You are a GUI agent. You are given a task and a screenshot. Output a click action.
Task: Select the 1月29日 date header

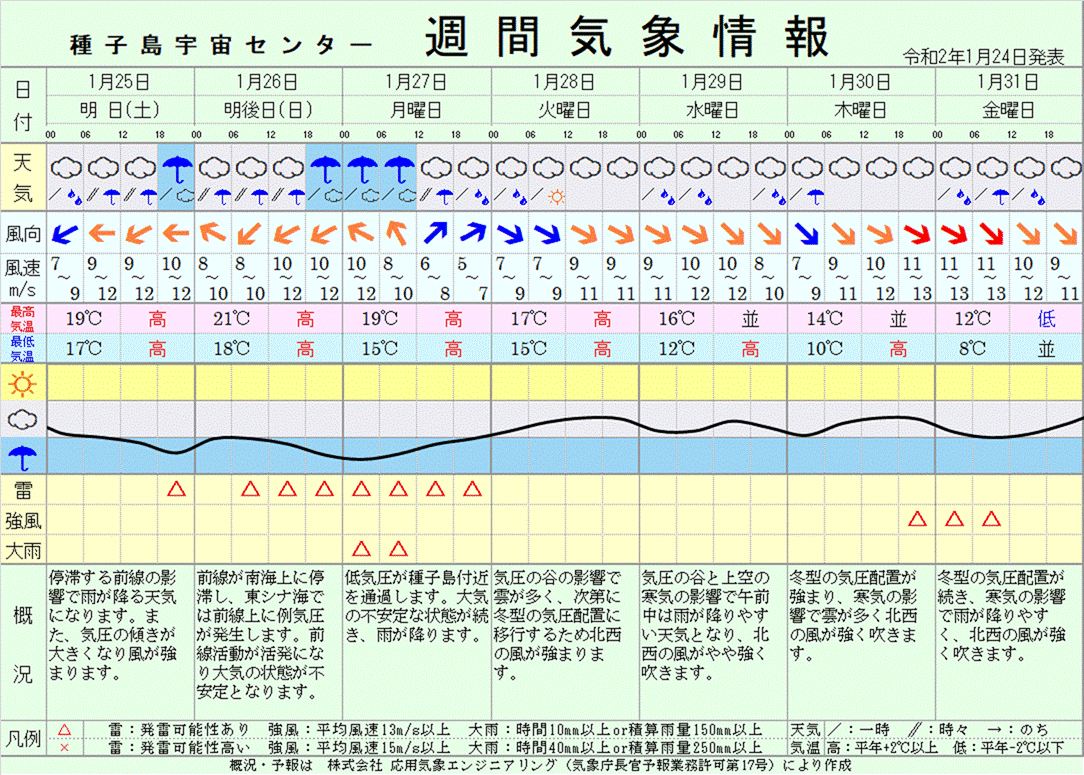tap(712, 81)
